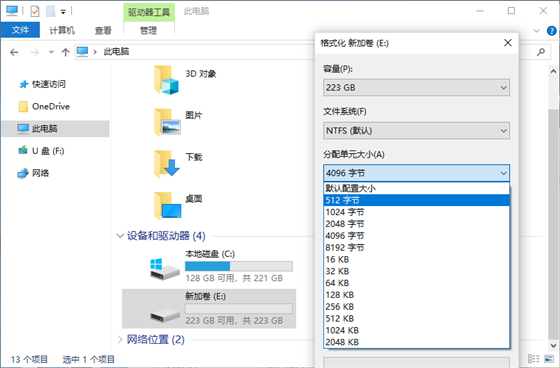
Task: Click the properties quick access icon
Action: [x=35, y=11]
